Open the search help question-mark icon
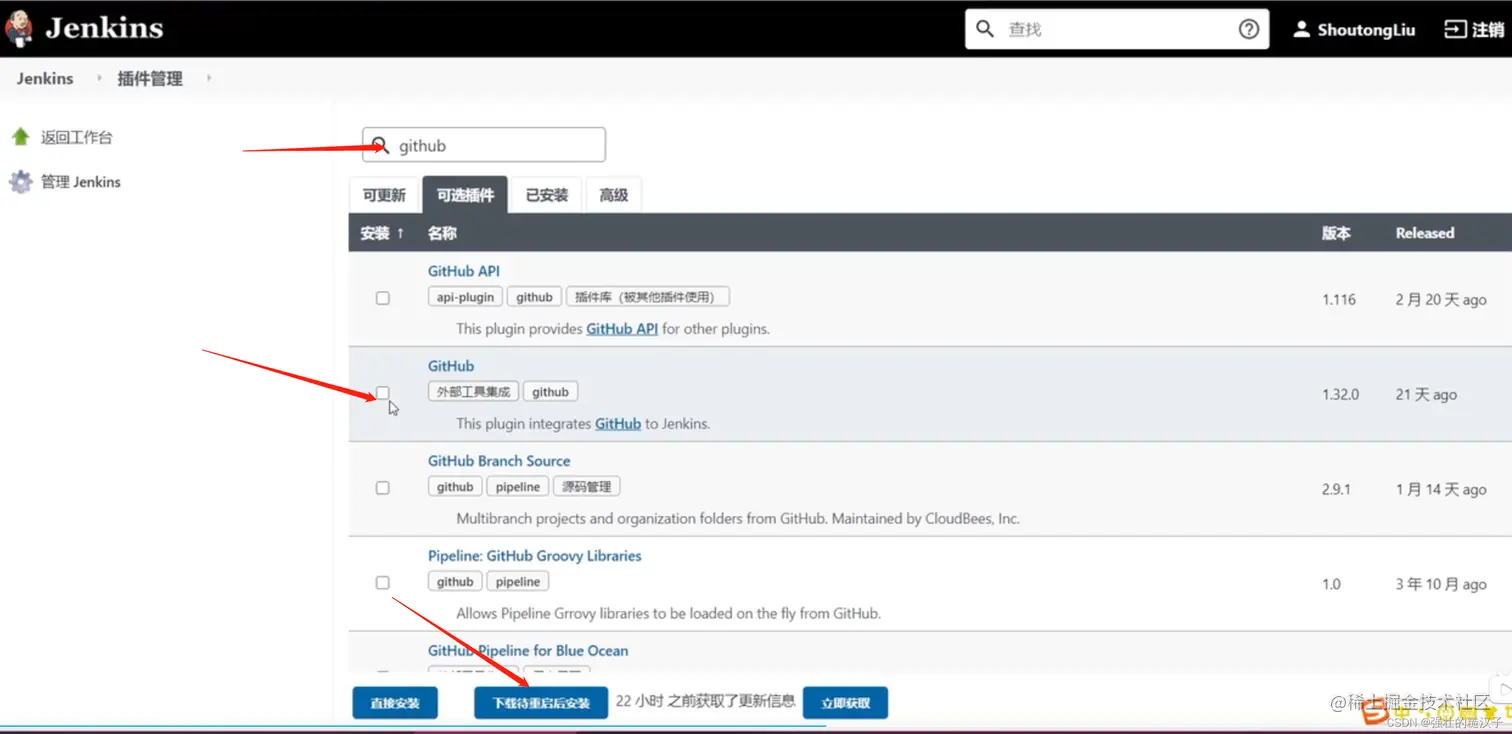Viewport: 1512px width, 734px height. (1248, 29)
